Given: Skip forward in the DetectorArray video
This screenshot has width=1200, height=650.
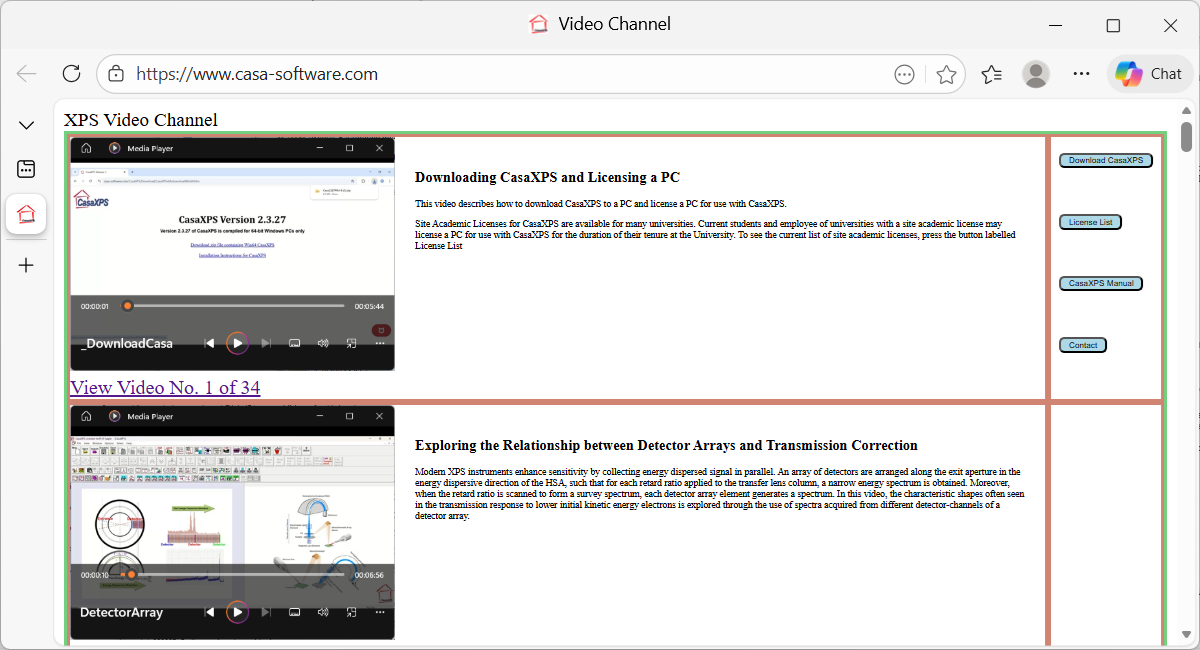Looking at the screenshot, I should pyautogui.click(x=265, y=612).
